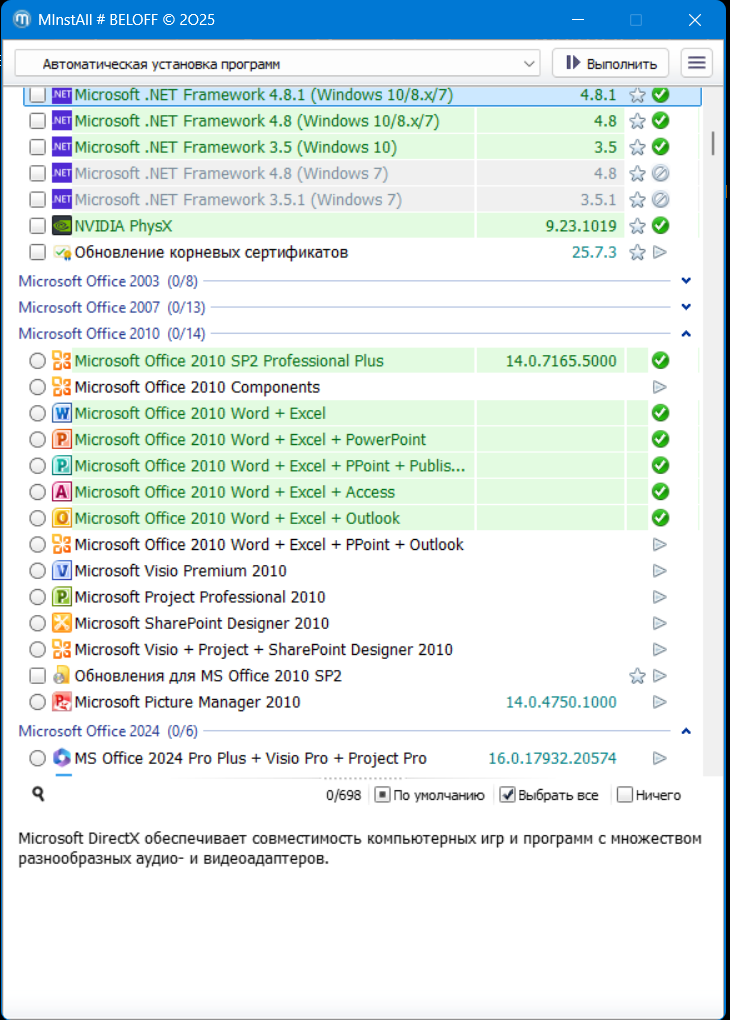Collapse the Microsoft Office 2010 group
This screenshot has height=1020, width=730.
coord(685,334)
